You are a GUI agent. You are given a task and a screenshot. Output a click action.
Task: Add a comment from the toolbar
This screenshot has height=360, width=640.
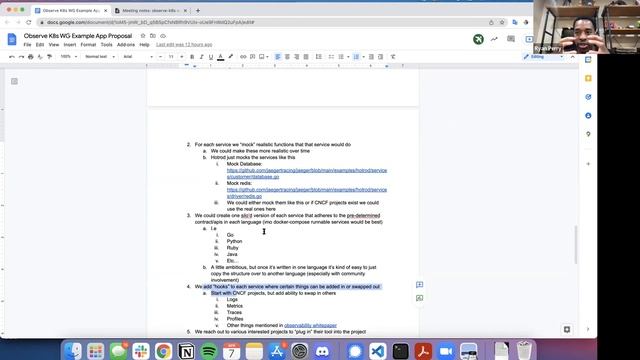(252, 57)
